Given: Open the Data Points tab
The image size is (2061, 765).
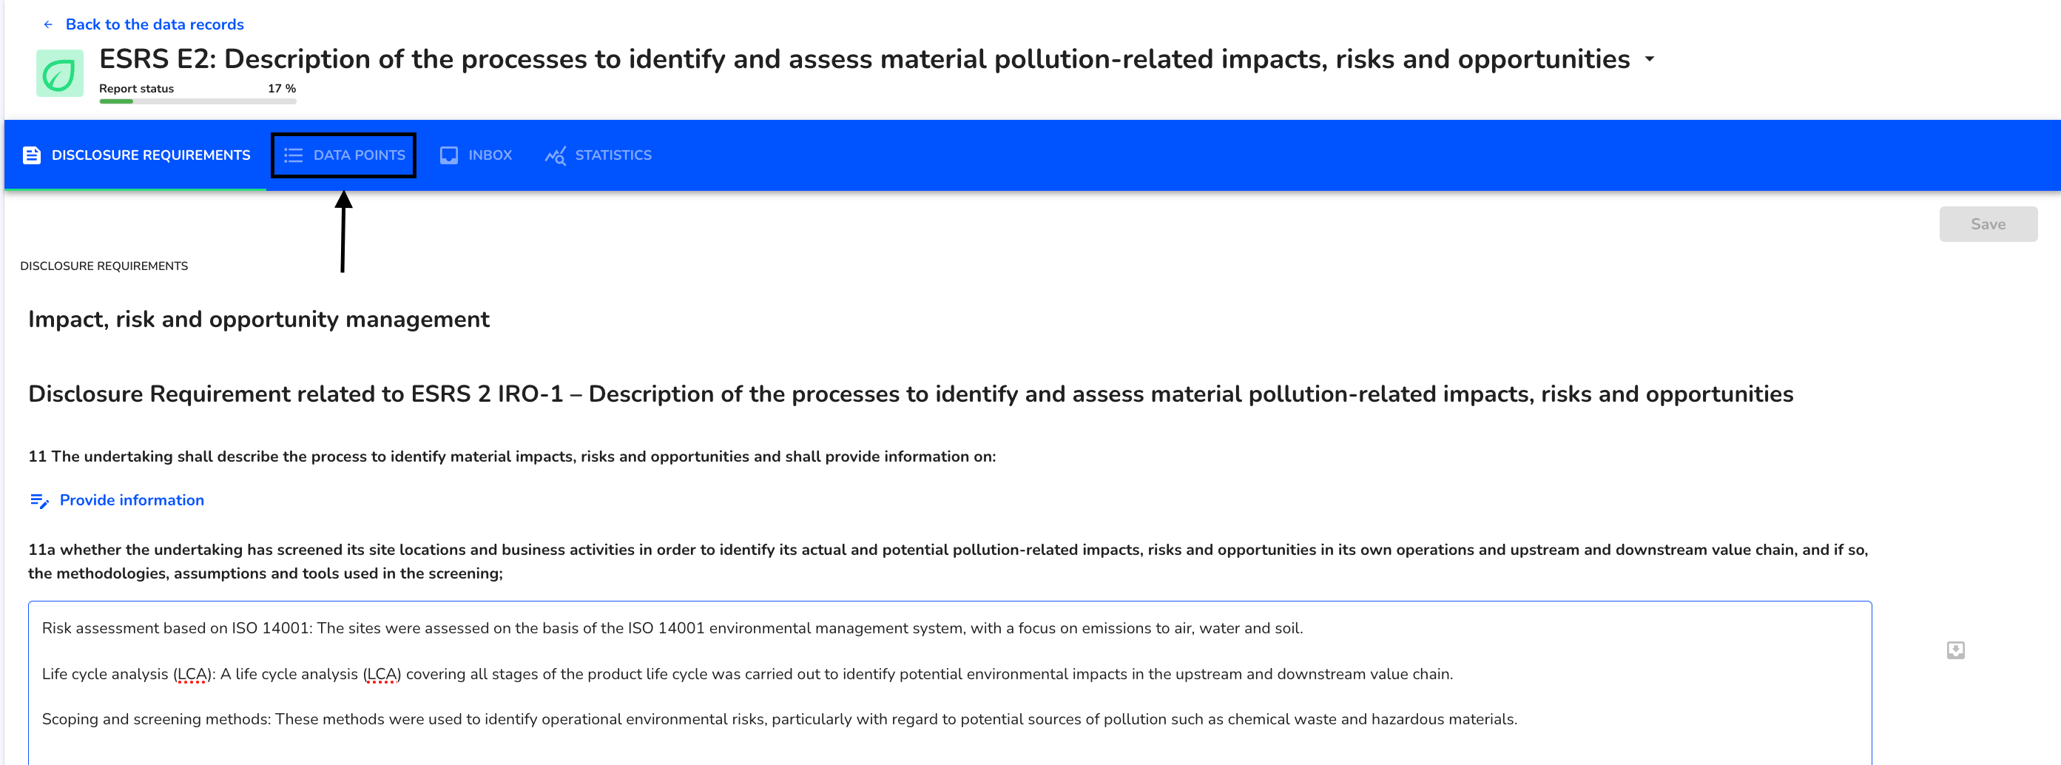Looking at the screenshot, I should point(344,155).
